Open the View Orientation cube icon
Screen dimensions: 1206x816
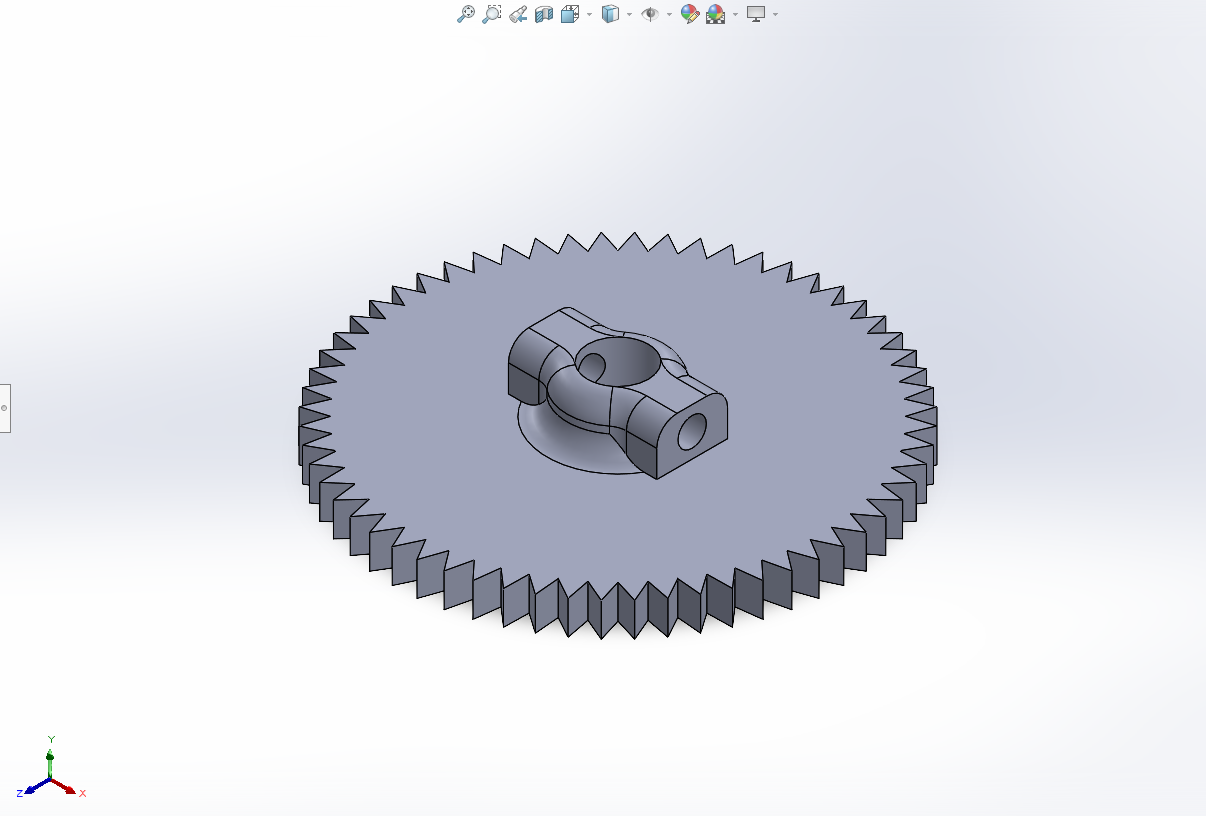tap(571, 14)
